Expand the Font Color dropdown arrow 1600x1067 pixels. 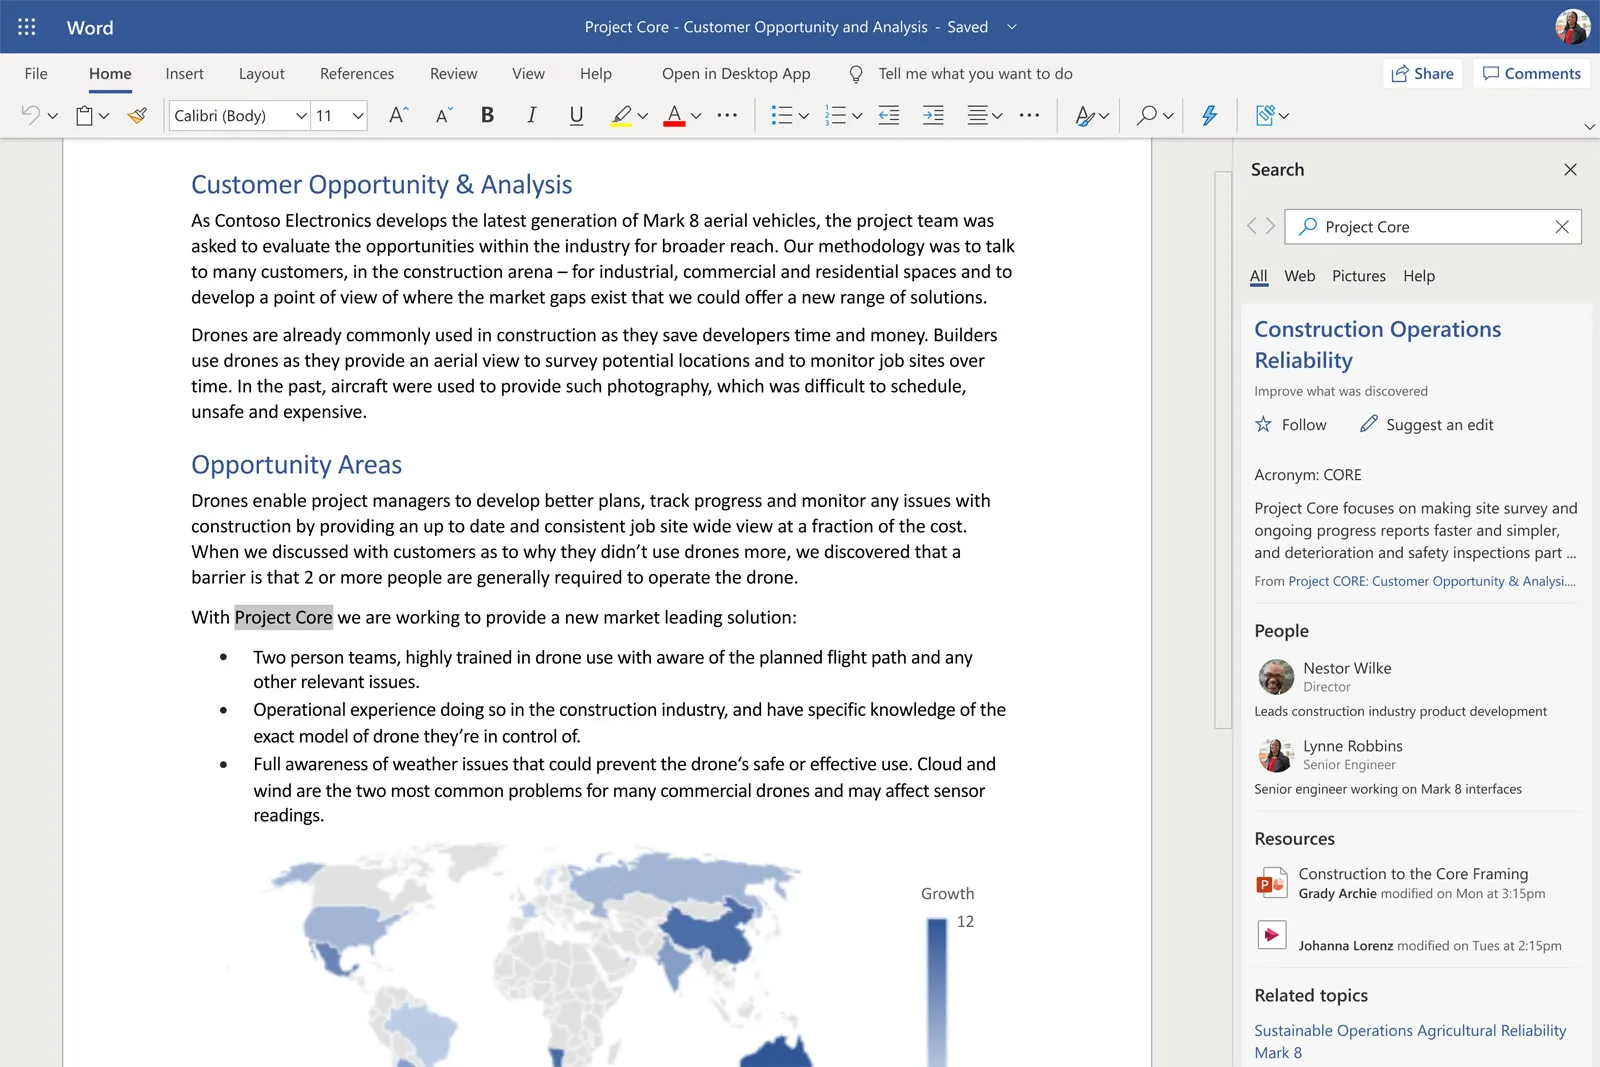(697, 115)
